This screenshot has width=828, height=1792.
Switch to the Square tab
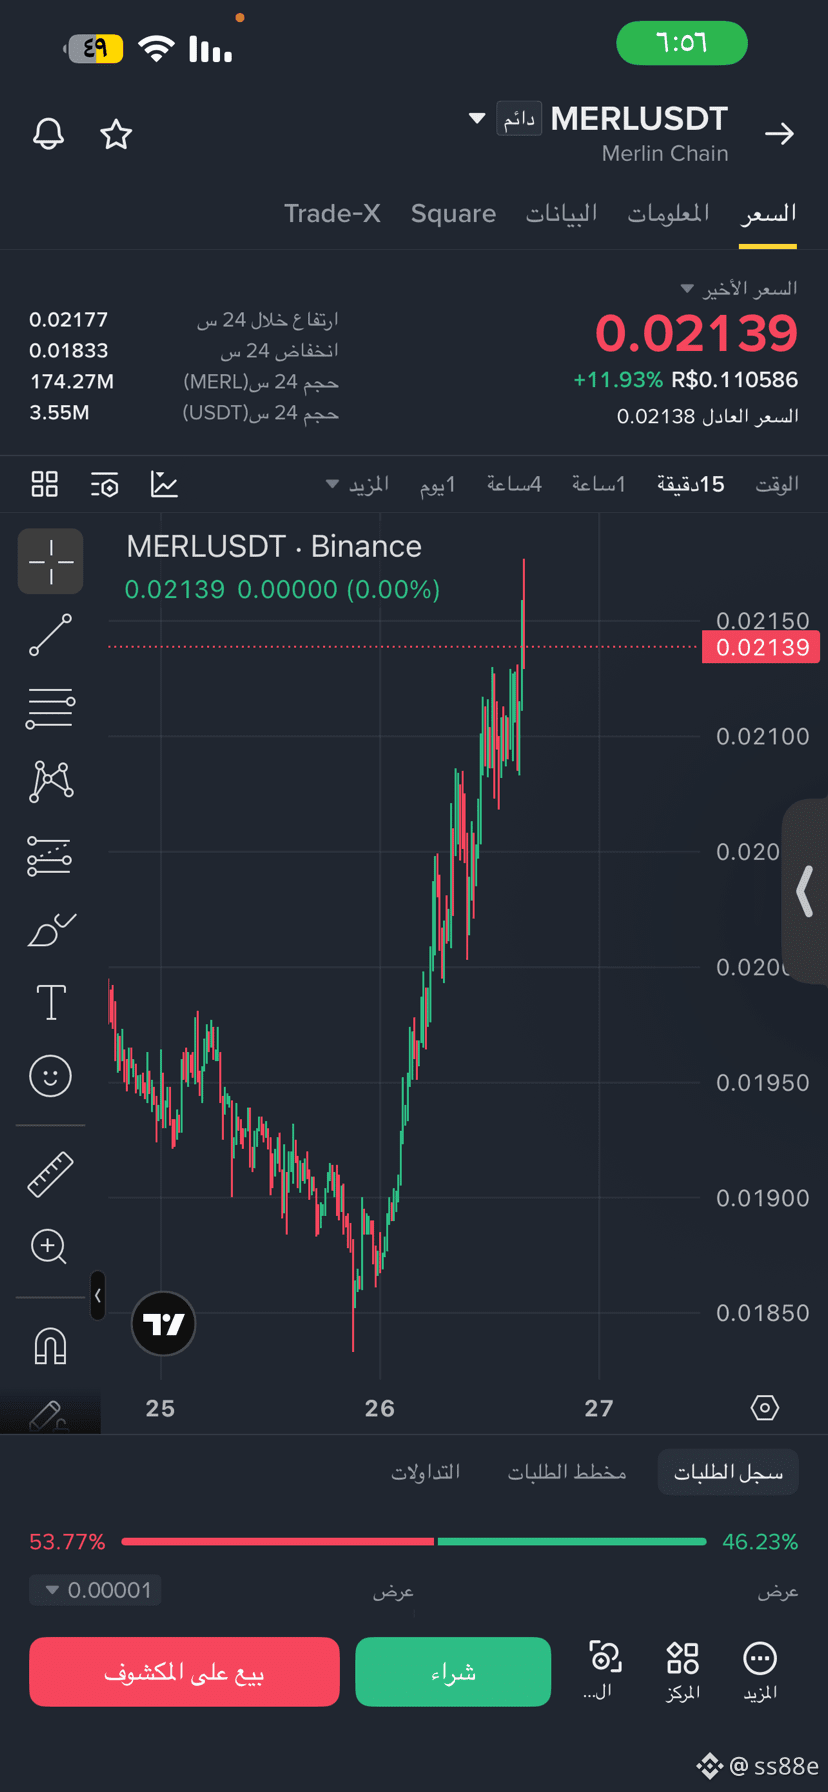tap(453, 213)
